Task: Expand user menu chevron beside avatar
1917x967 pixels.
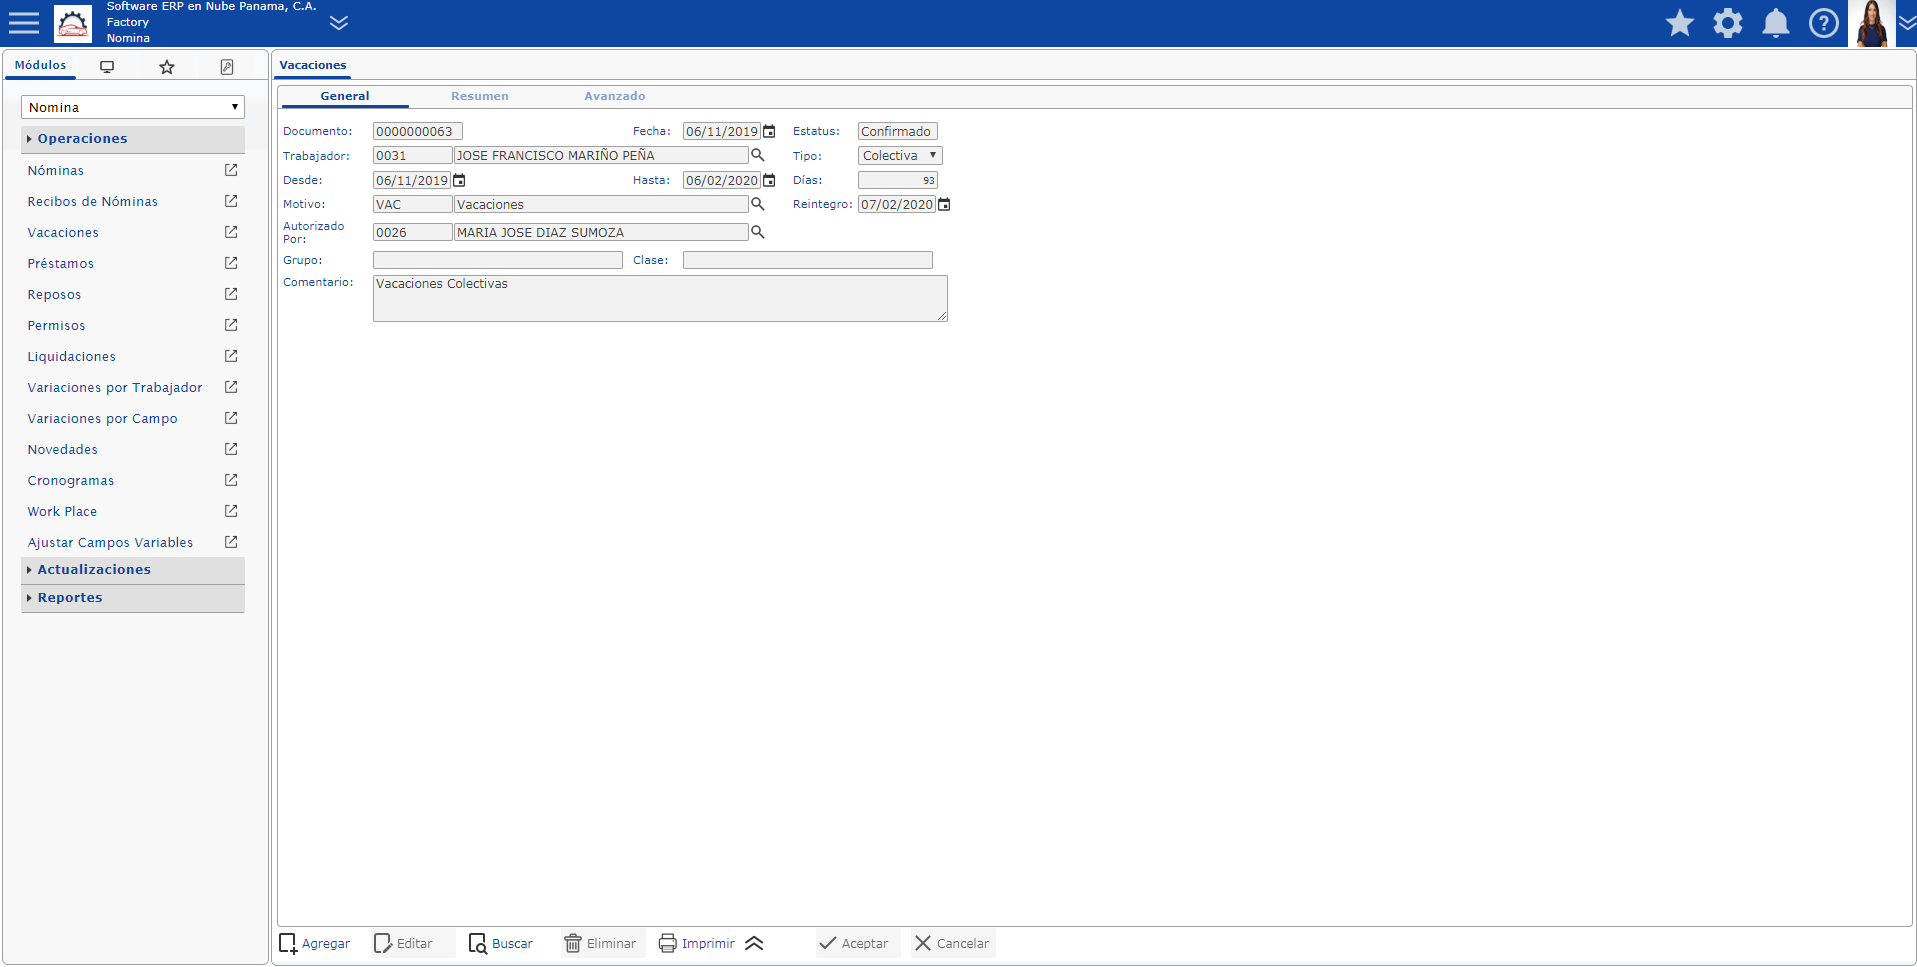Action: click(1907, 23)
